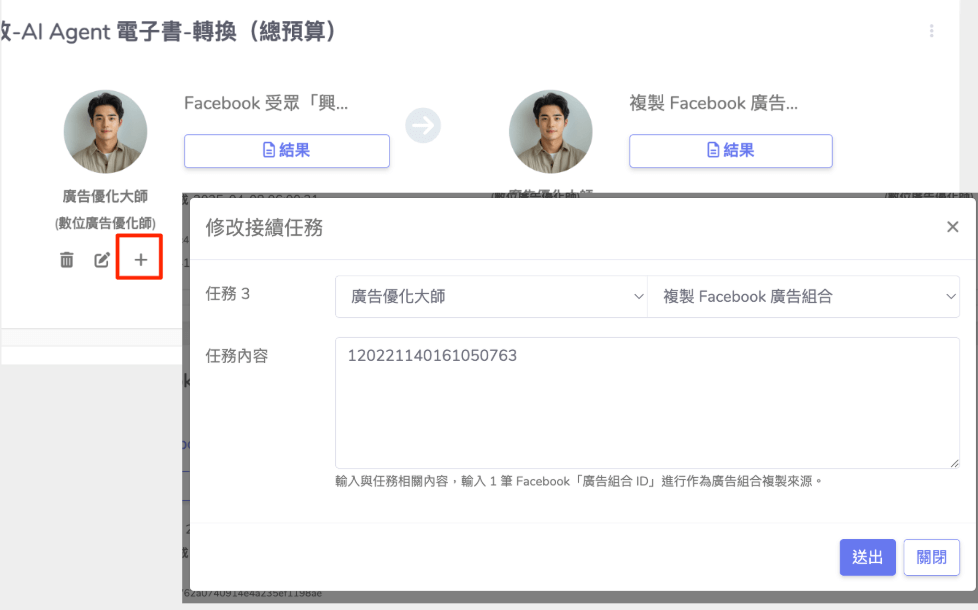
Task: Click the pencil edit icon
Action: pyautogui.click(x=102, y=260)
